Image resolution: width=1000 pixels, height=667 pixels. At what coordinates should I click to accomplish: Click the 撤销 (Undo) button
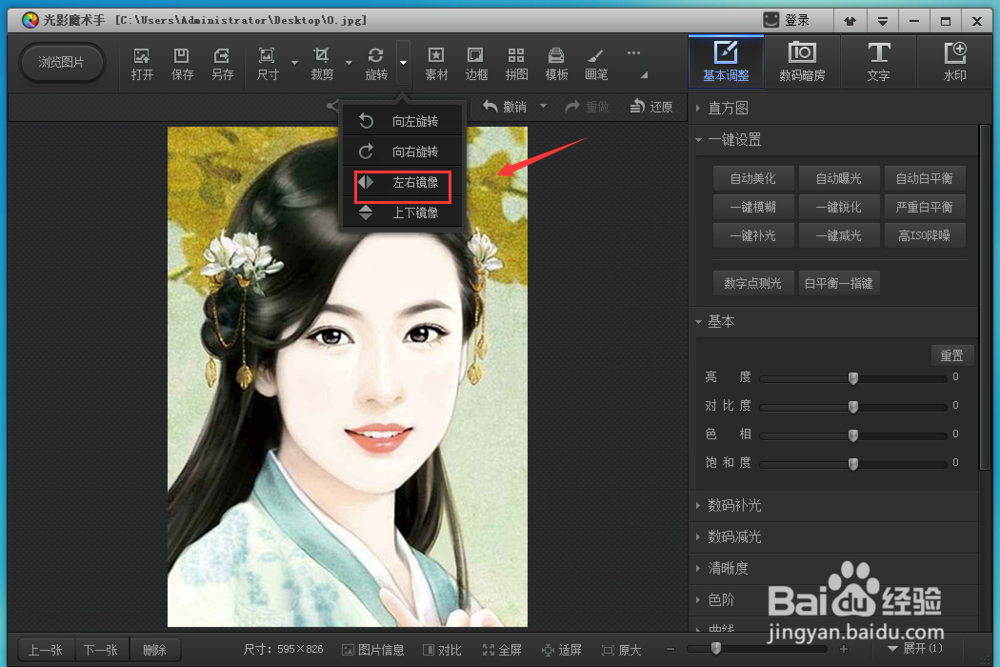pyautogui.click(x=504, y=106)
